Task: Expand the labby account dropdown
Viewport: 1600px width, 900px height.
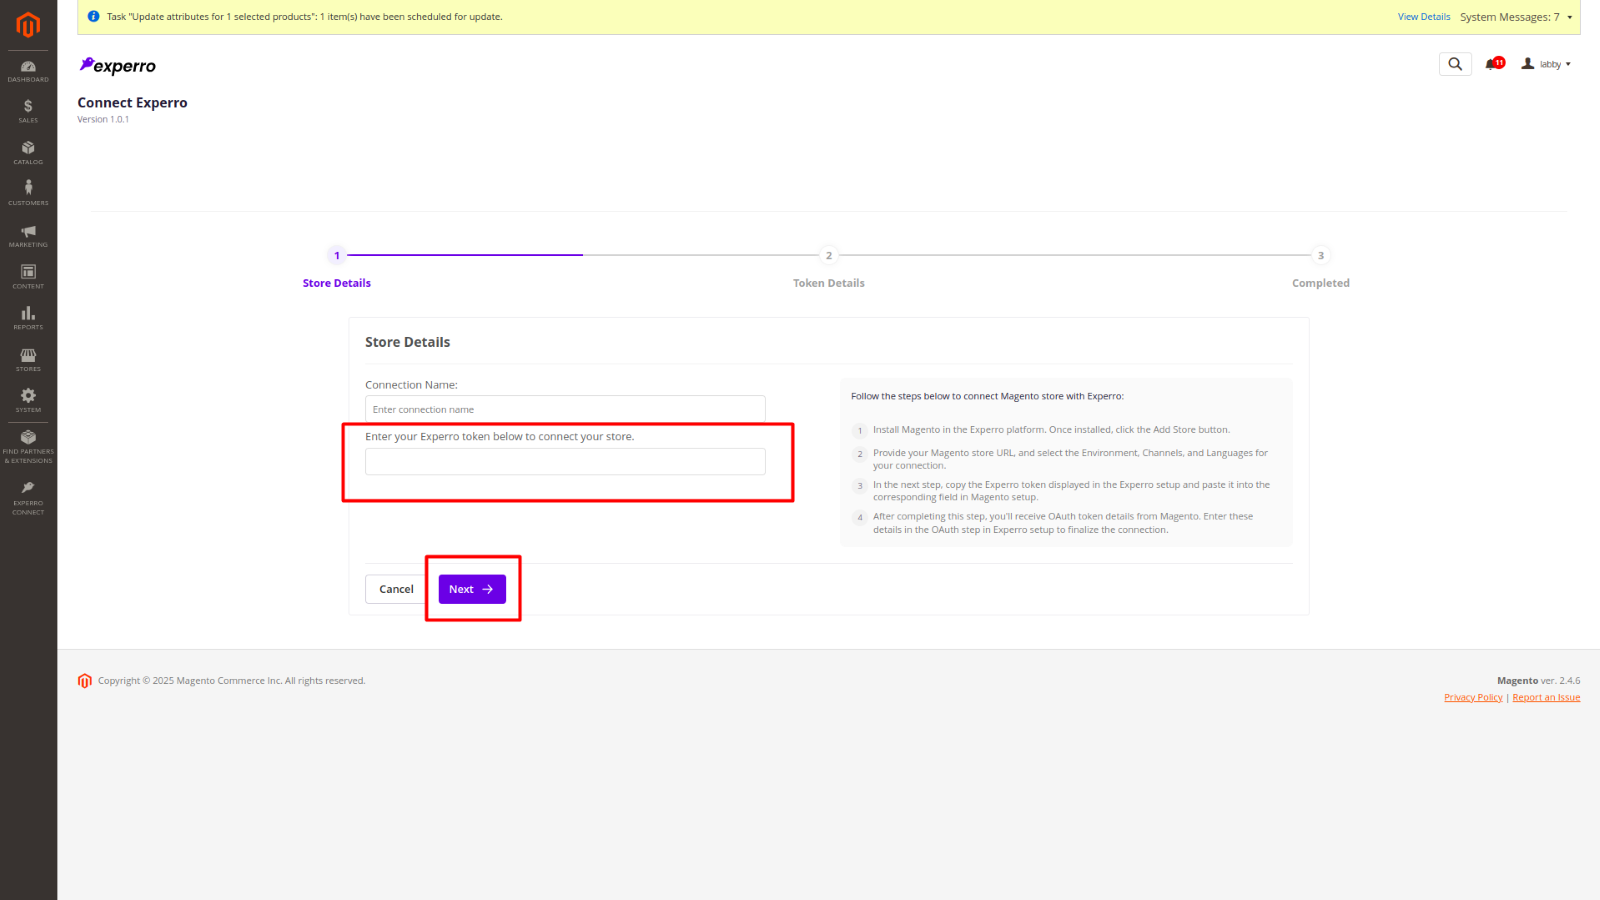Action: point(1546,64)
